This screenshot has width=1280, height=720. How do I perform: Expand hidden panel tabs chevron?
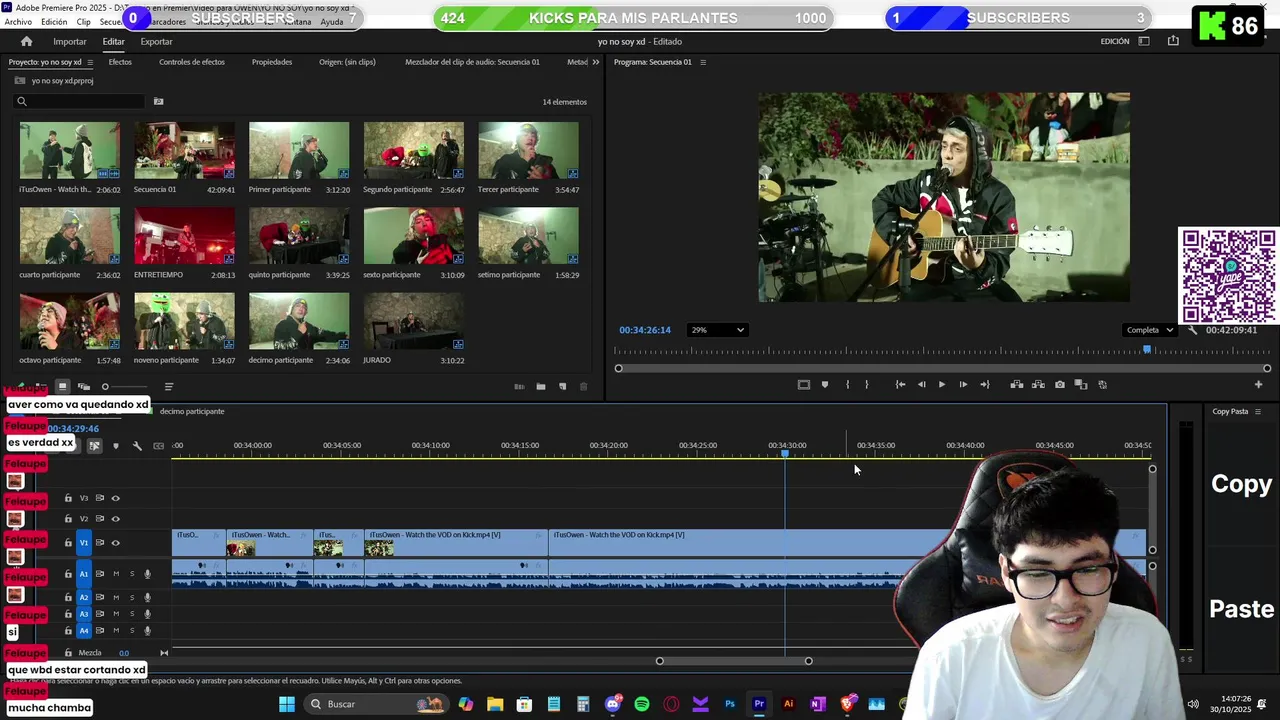(596, 62)
